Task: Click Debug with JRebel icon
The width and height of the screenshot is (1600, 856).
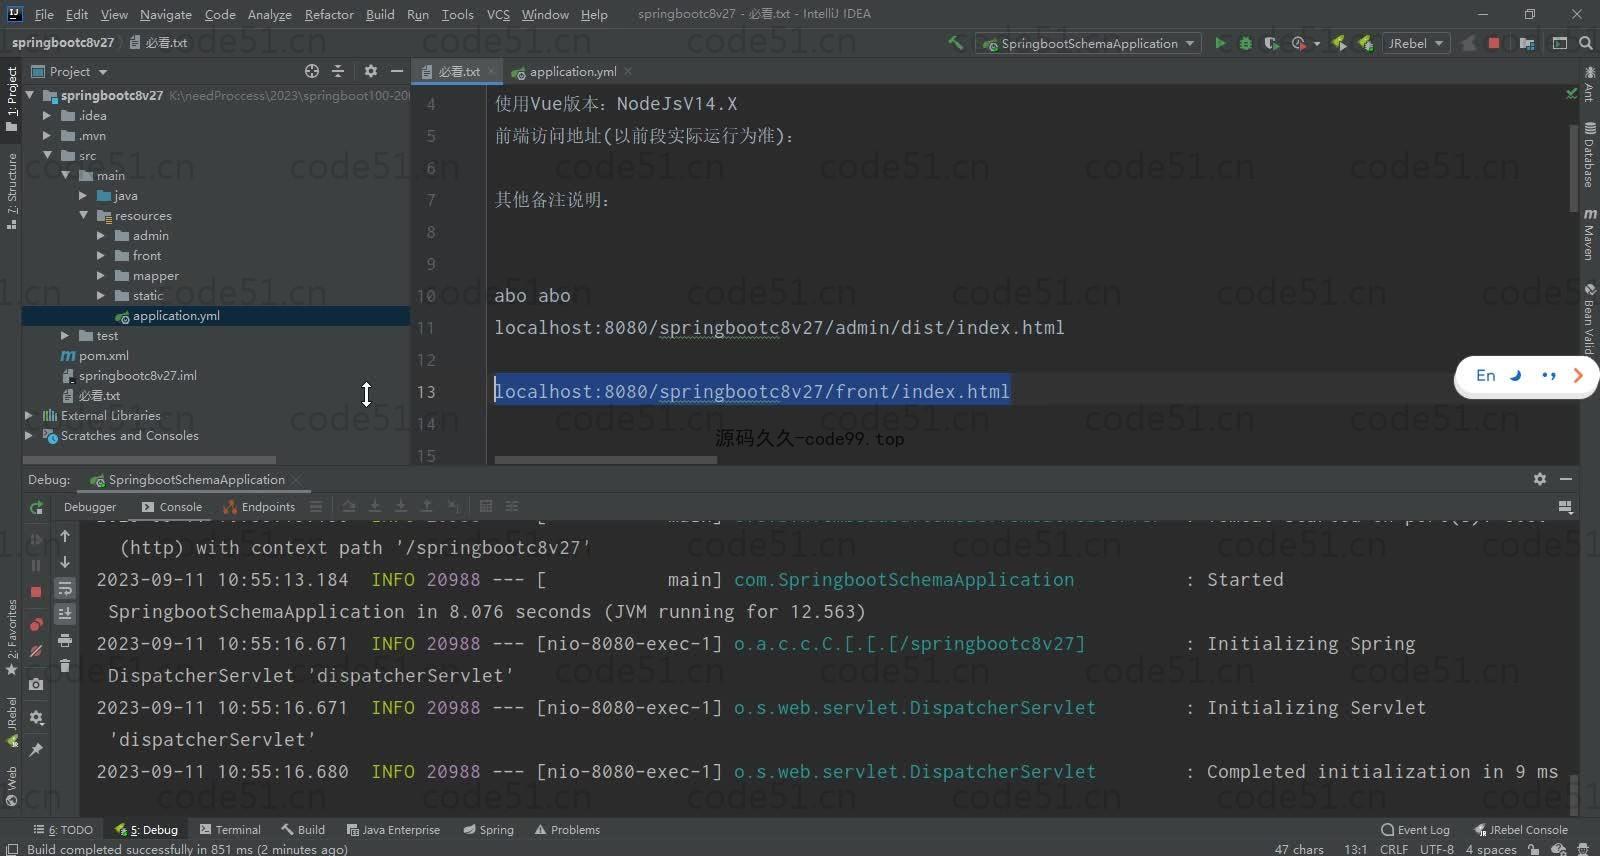Action: [1365, 43]
